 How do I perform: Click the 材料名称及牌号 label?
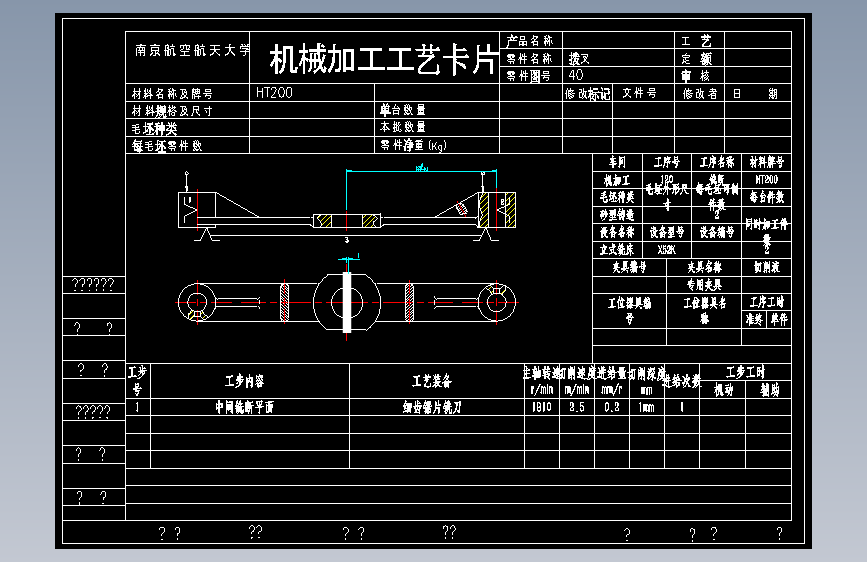pyautogui.click(x=172, y=93)
